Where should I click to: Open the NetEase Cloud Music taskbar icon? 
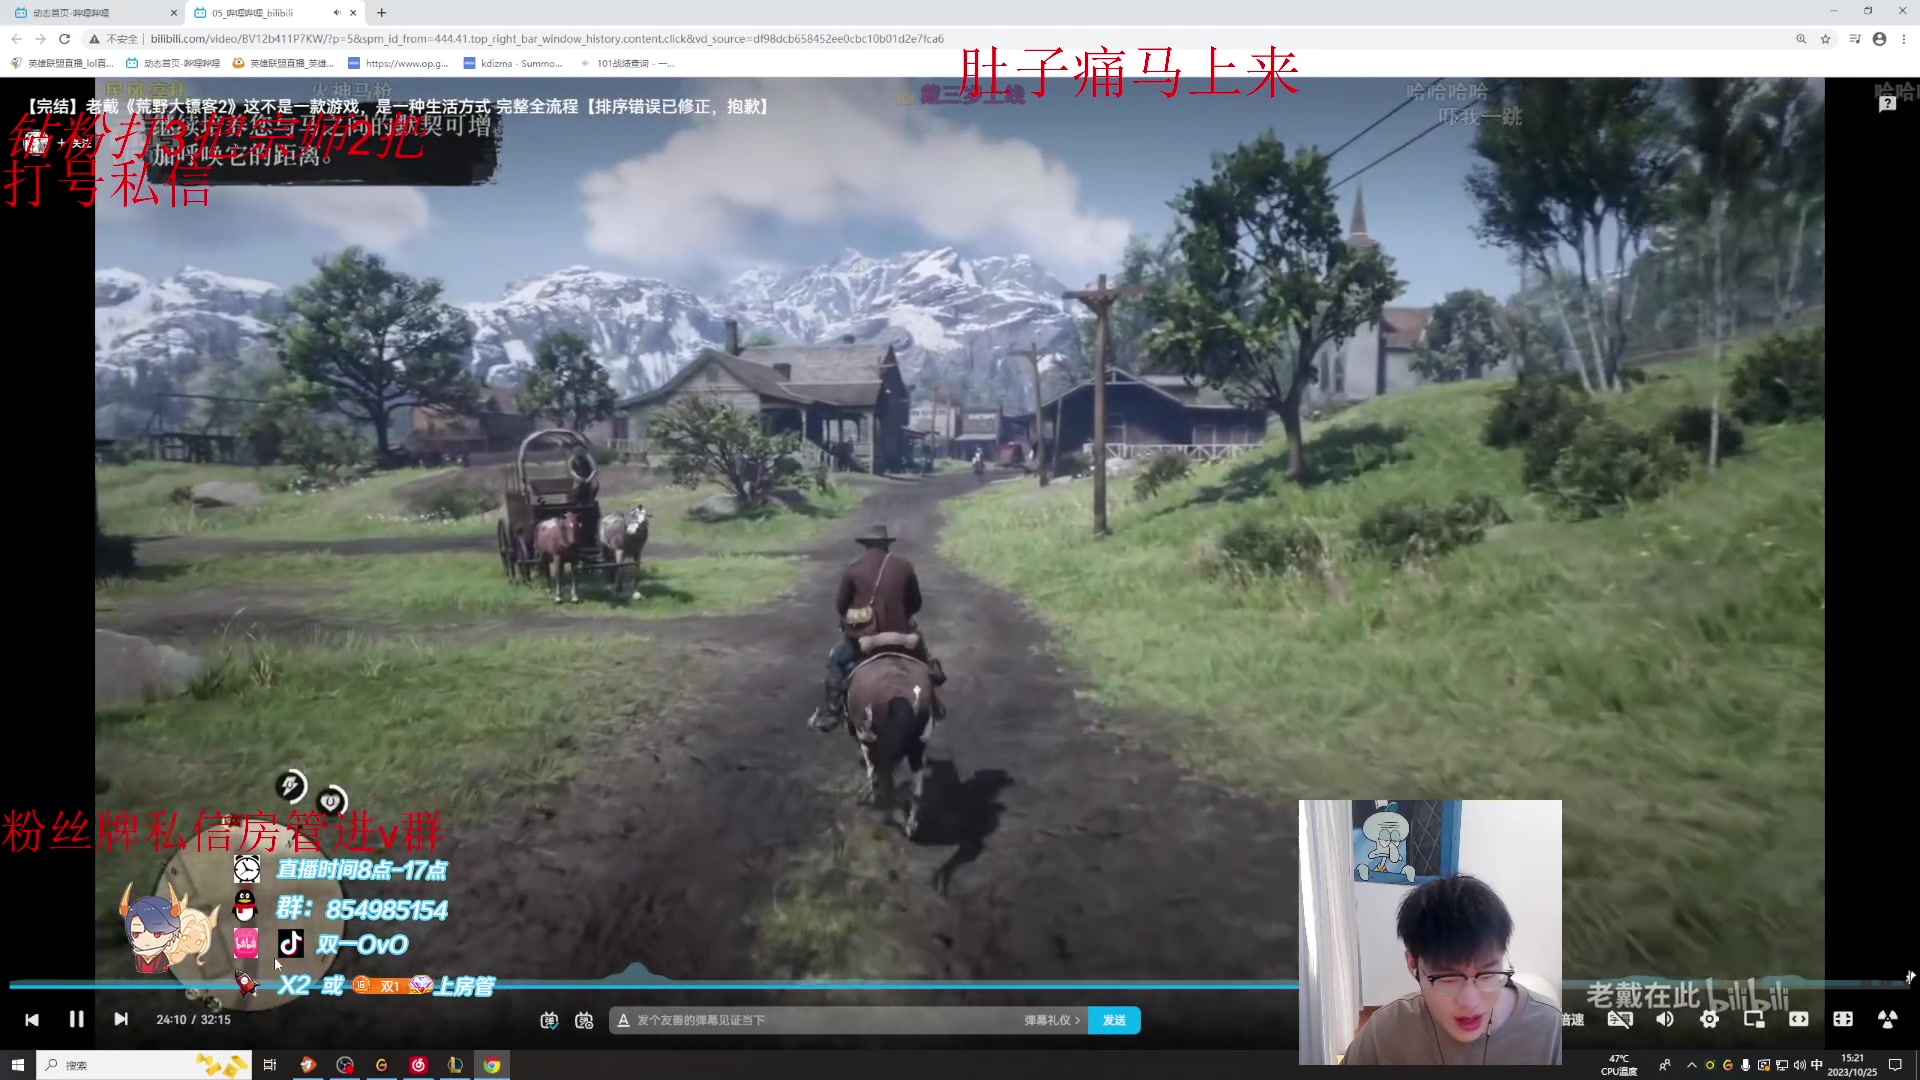click(418, 1065)
